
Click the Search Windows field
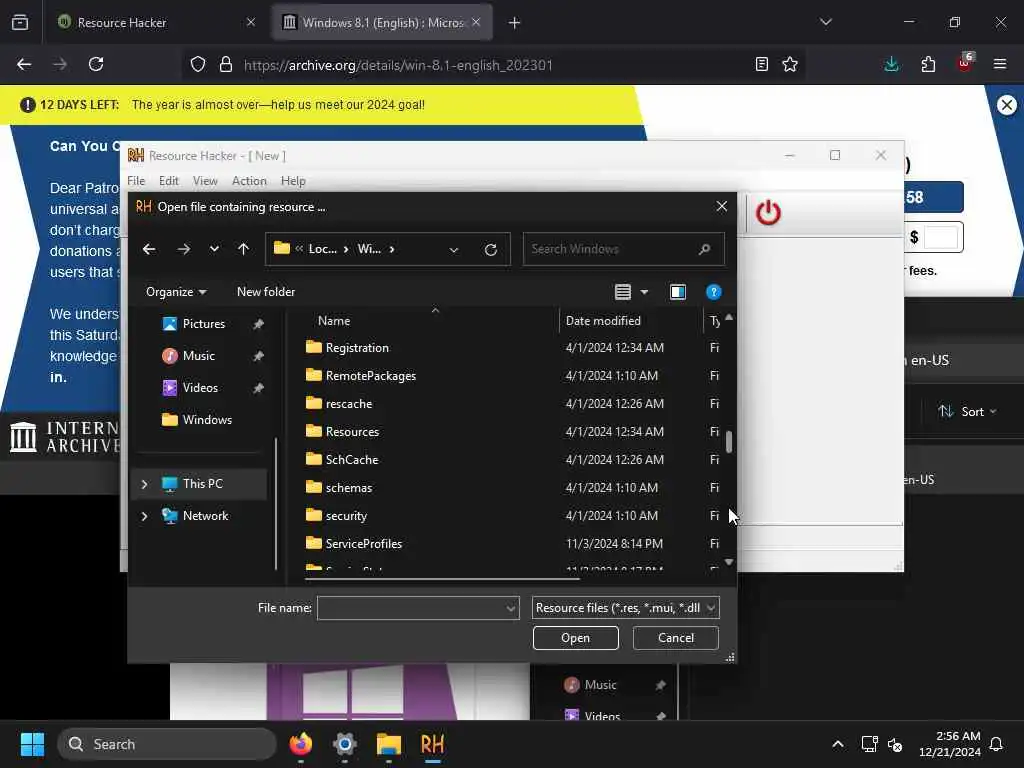(623, 249)
